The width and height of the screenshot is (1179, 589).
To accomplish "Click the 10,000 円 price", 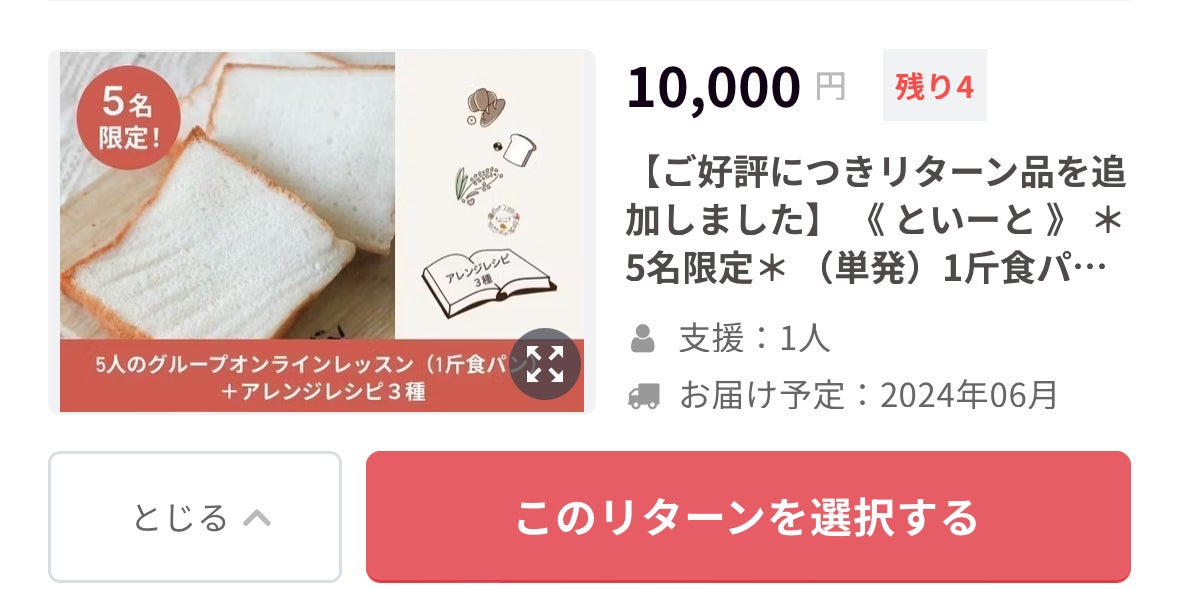I will tap(736, 87).
